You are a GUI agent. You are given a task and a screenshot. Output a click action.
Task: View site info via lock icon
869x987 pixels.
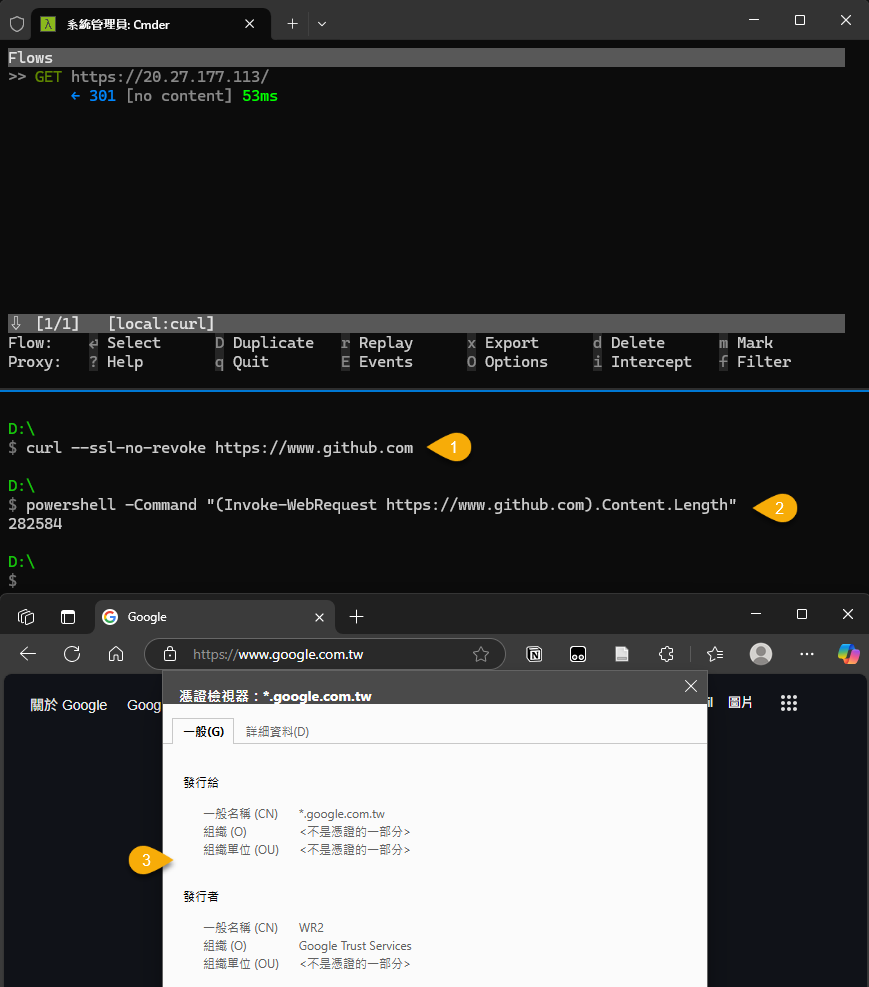click(x=170, y=654)
